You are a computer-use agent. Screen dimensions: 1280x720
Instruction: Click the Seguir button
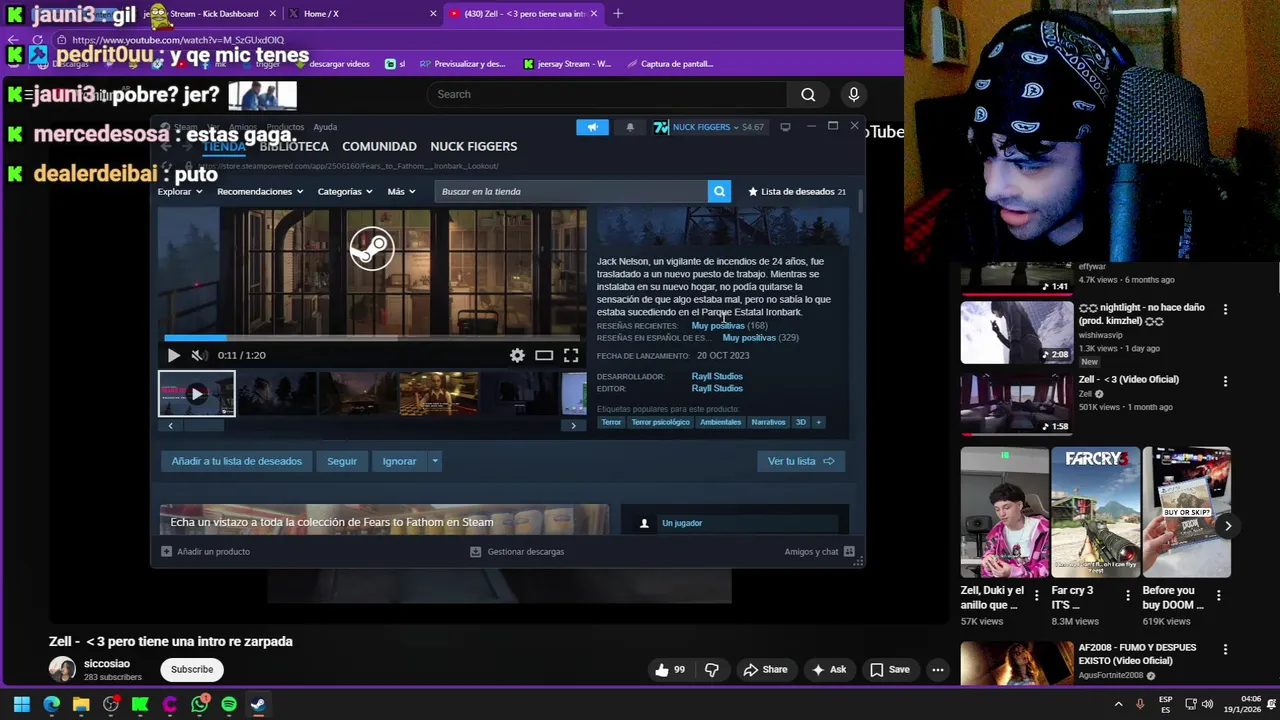coord(342,461)
